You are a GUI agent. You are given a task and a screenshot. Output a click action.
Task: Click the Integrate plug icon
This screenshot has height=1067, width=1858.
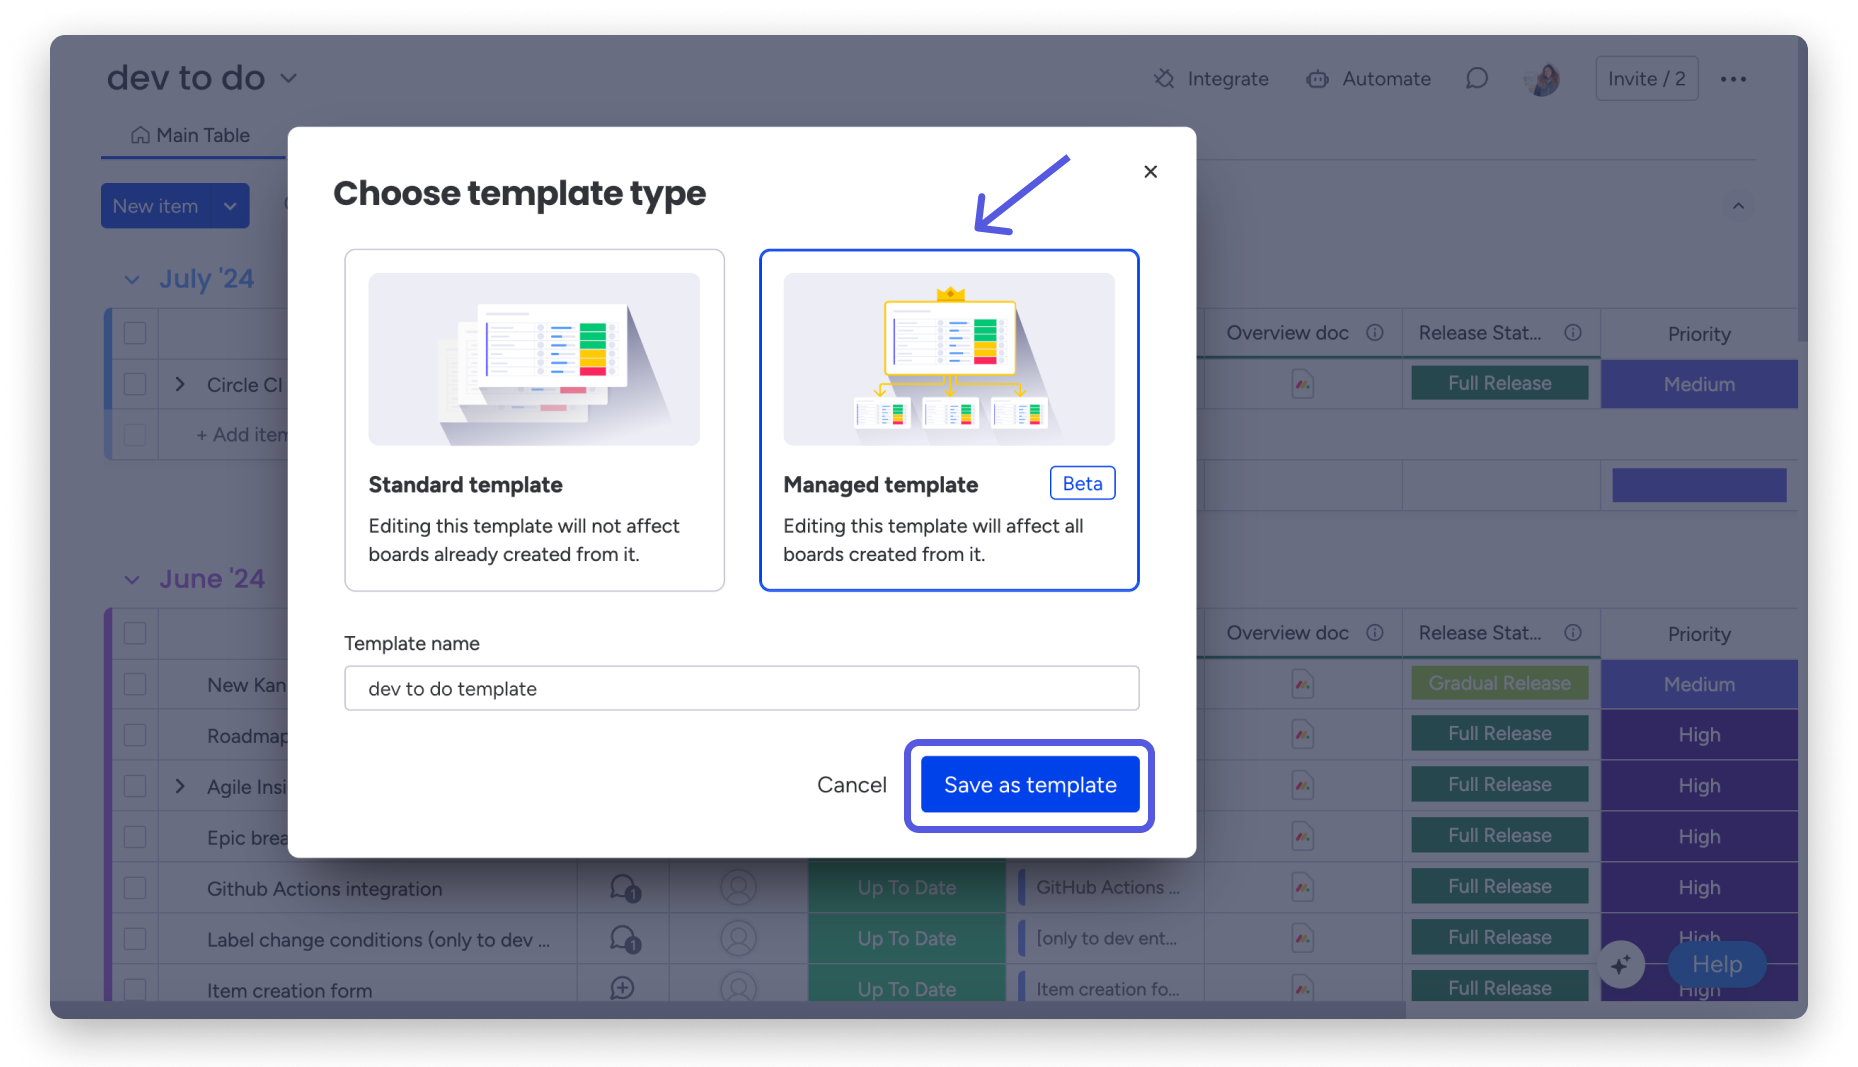[x=1164, y=79]
